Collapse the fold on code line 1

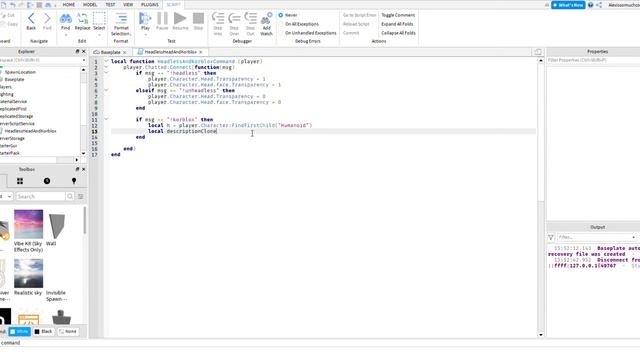click(106, 61)
